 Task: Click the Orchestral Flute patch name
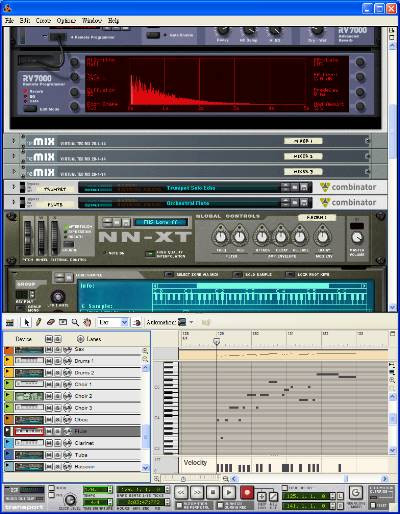(x=188, y=203)
